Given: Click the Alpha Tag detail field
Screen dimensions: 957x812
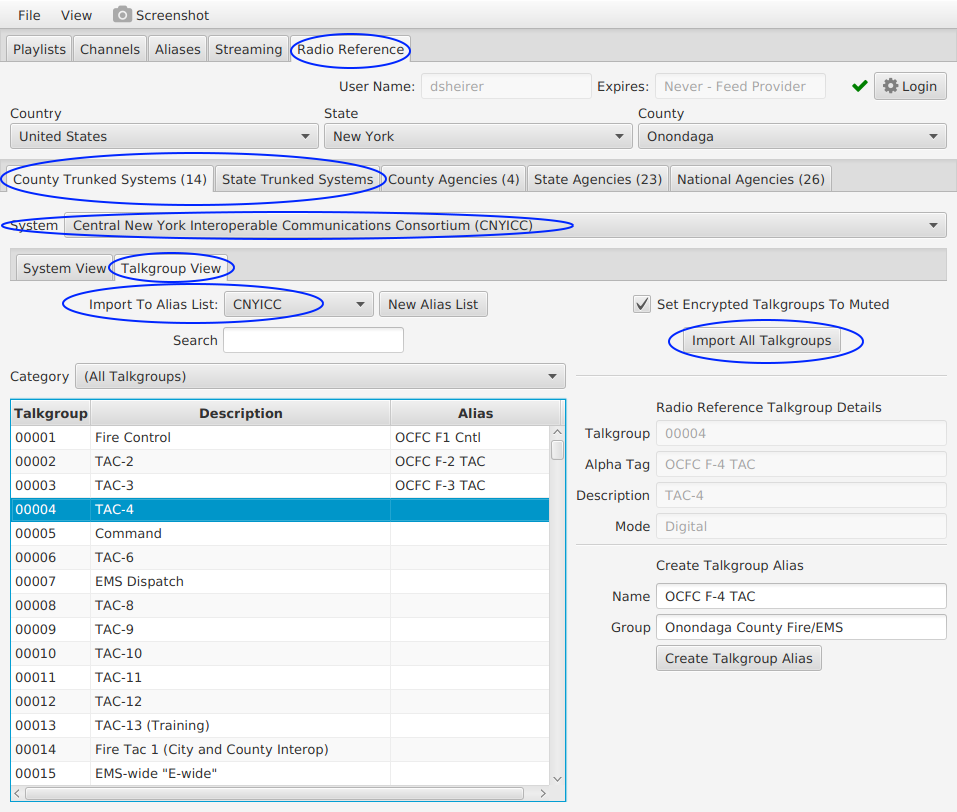Looking at the screenshot, I should point(801,464).
